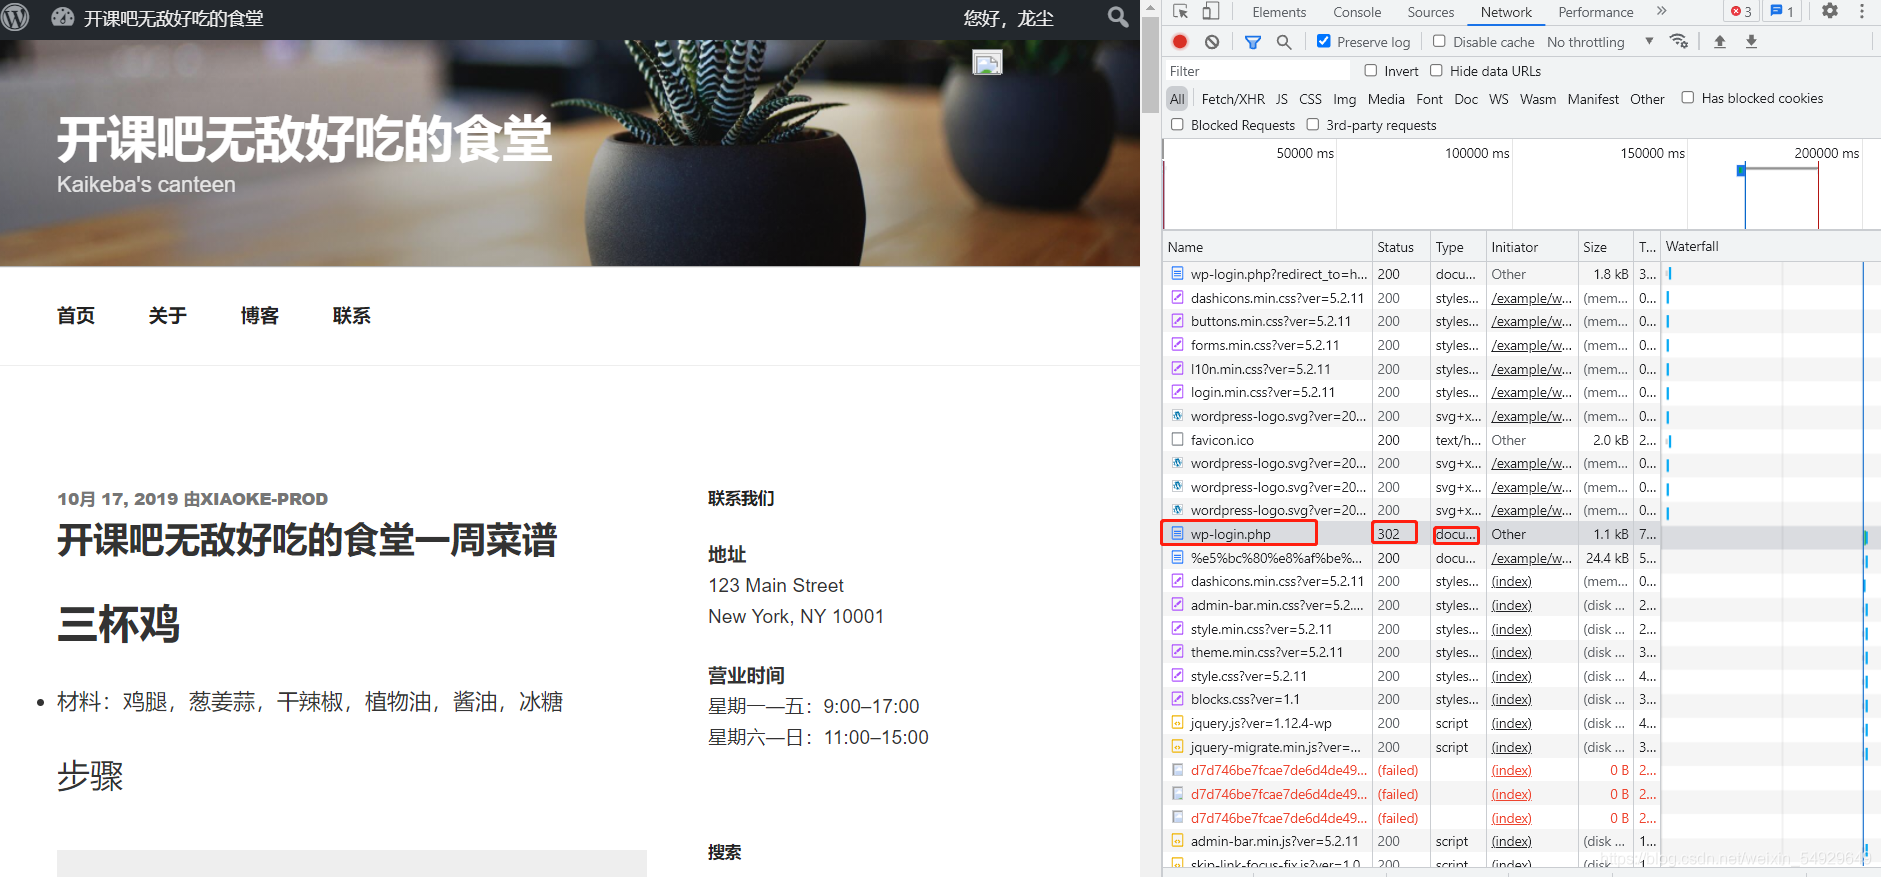This screenshot has height=877, width=1881.
Task: Click the red record network log button
Action: (x=1180, y=41)
